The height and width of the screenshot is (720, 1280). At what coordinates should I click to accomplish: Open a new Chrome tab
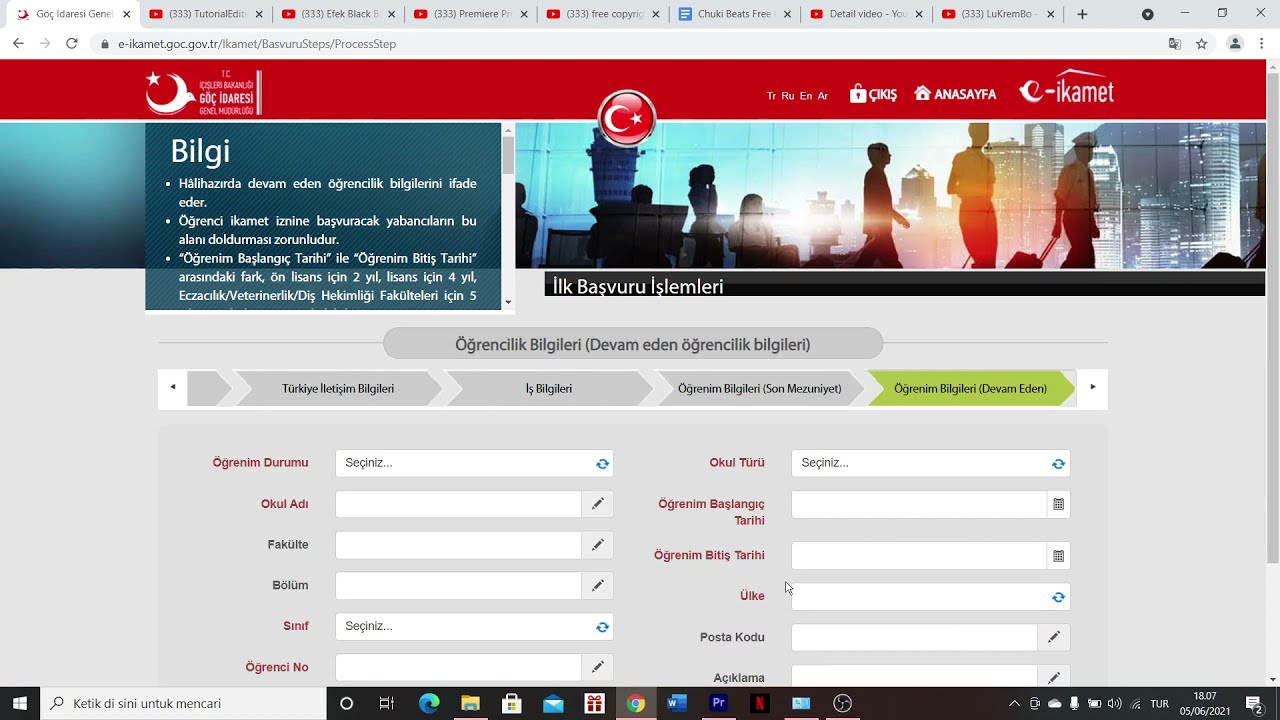tap(1082, 14)
